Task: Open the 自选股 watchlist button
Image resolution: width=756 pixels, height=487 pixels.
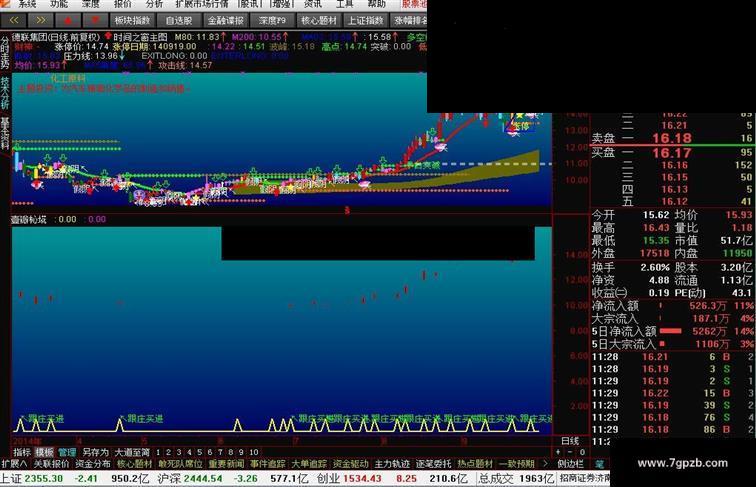Action: coord(179,20)
